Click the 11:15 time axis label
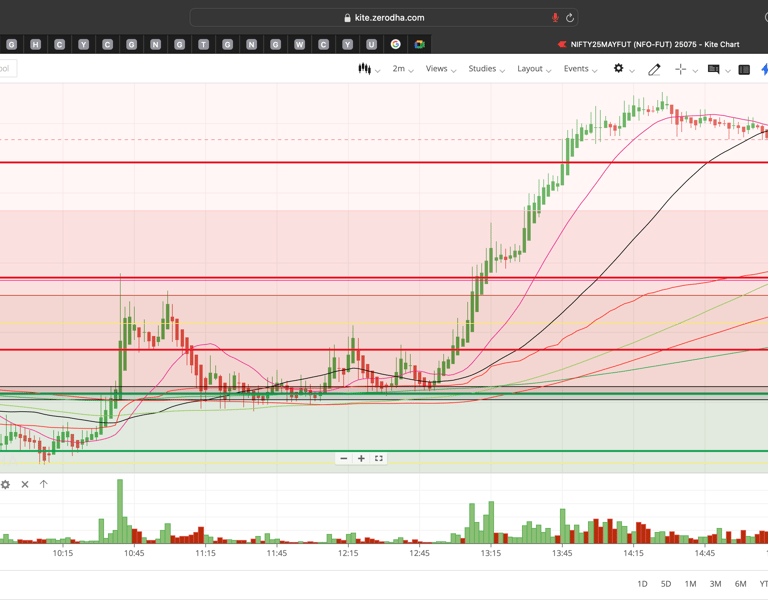 [x=205, y=553]
